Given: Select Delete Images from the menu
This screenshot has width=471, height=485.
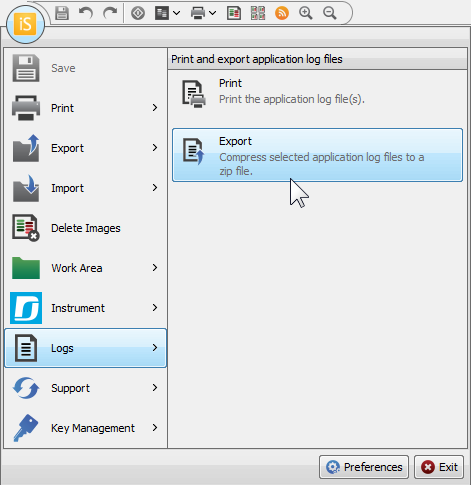Looking at the screenshot, I should point(86,228).
